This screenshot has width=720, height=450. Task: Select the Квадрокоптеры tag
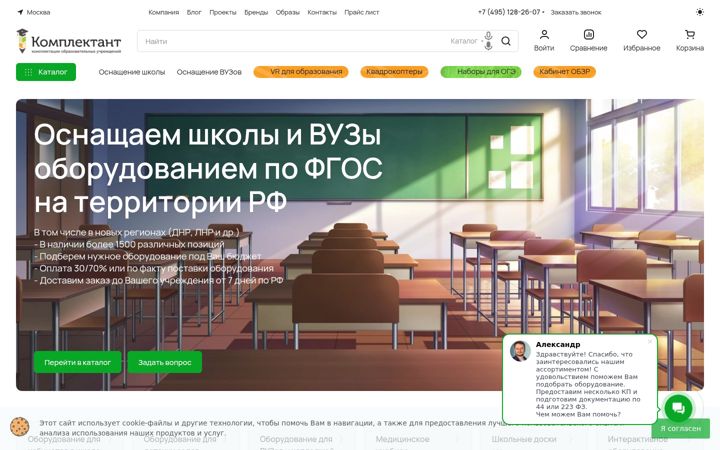point(394,72)
